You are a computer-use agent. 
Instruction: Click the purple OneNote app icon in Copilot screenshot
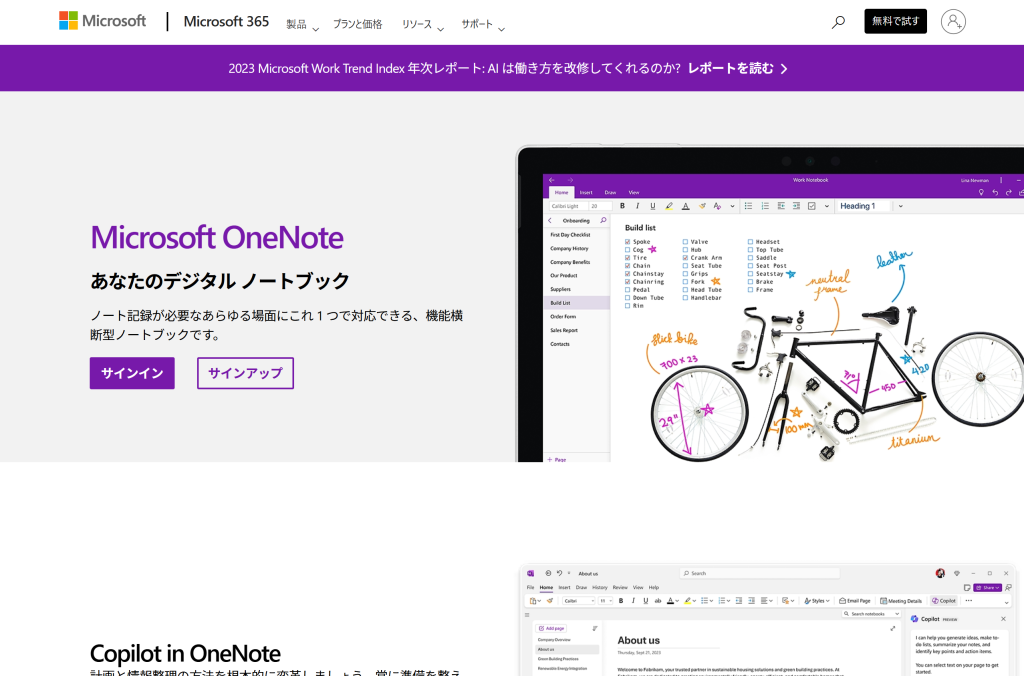531,573
